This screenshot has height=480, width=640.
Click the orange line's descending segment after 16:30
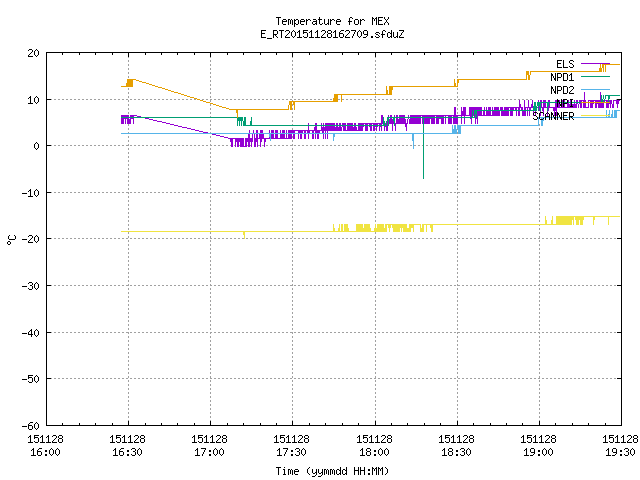184,95
